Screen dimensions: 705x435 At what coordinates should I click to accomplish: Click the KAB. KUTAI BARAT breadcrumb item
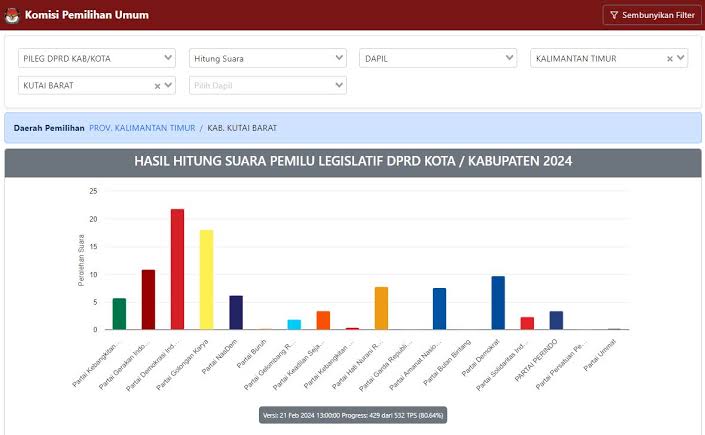click(x=242, y=128)
